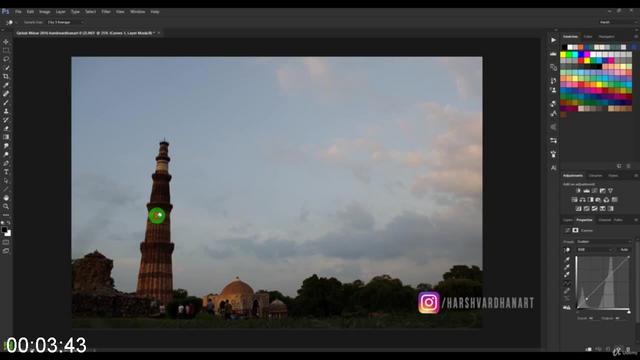Image resolution: width=640 pixels, height=360 pixels.
Task: Select the Curves layer mask icon
Action: point(576,231)
